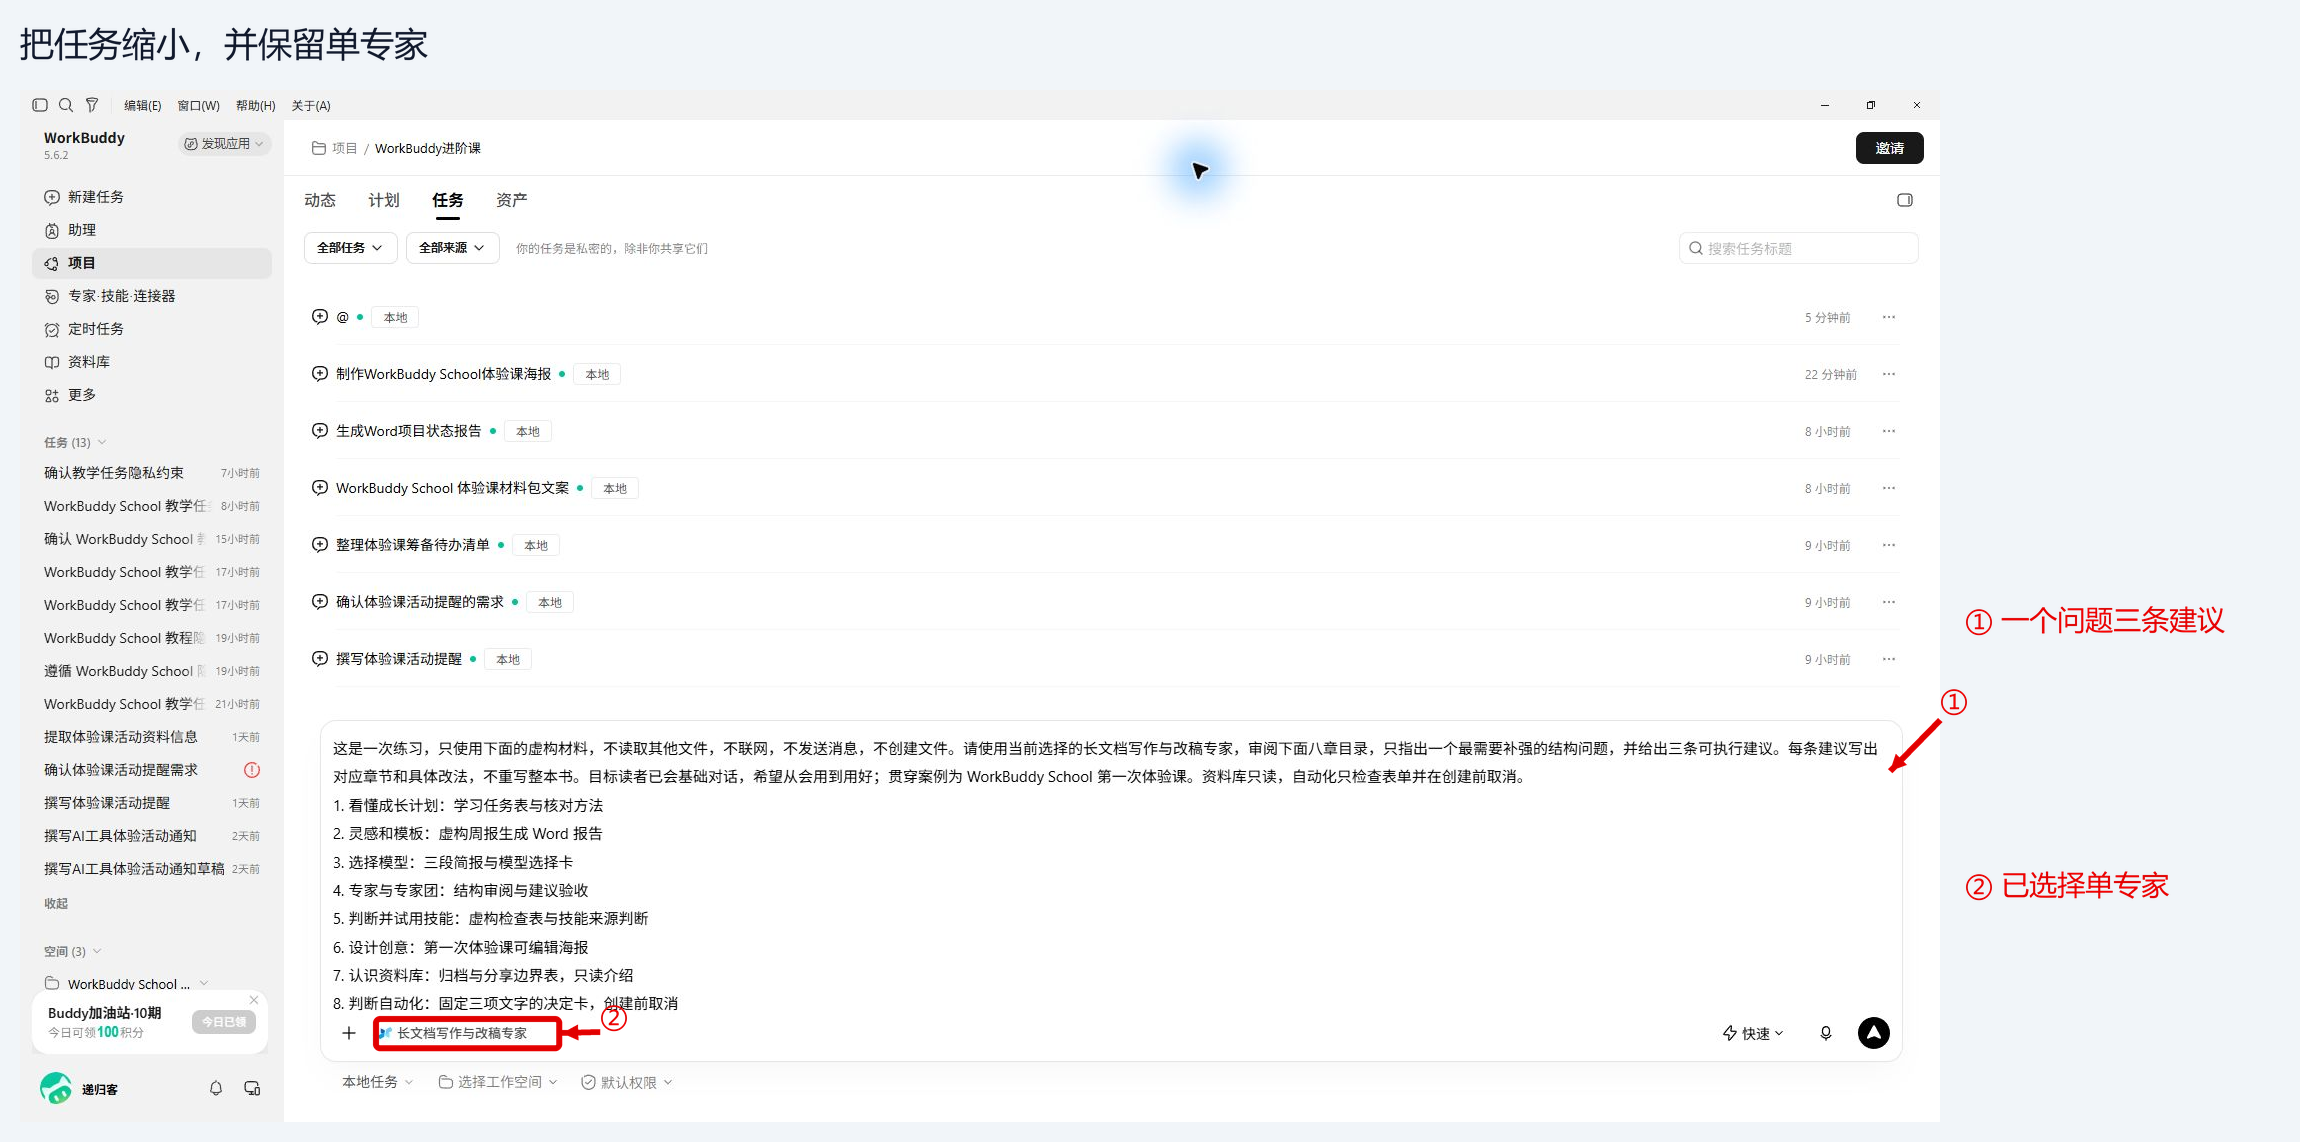Open the 窗口(W) menu
The width and height of the screenshot is (2300, 1142).
[198, 105]
